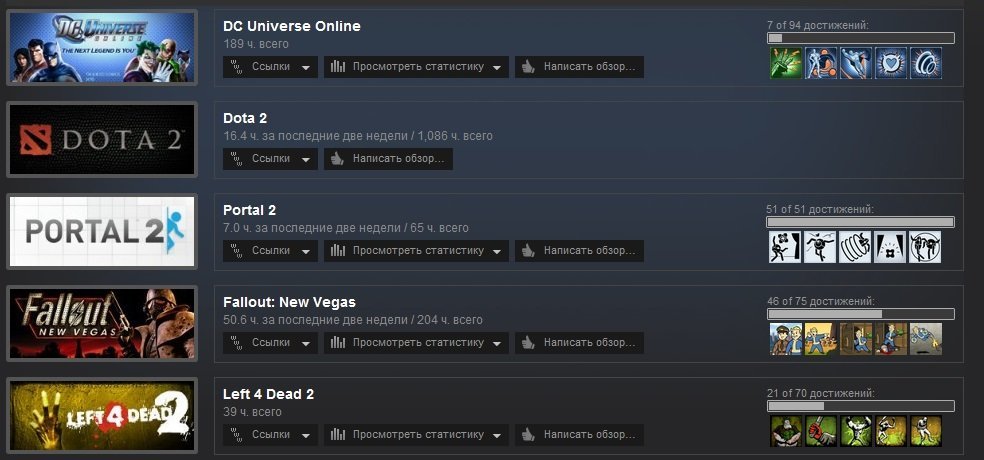Click the last Fallout: New Vegas achievement icon
The height and width of the screenshot is (460, 984).
tap(926, 339)
